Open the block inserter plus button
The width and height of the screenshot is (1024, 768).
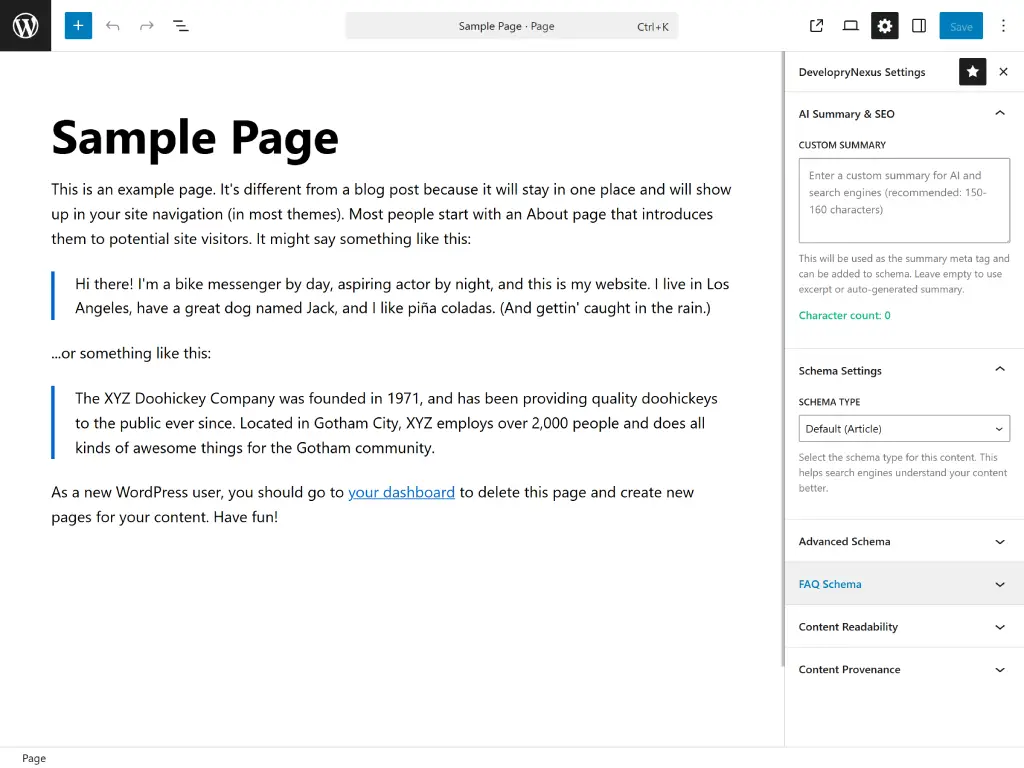(78, 26)
